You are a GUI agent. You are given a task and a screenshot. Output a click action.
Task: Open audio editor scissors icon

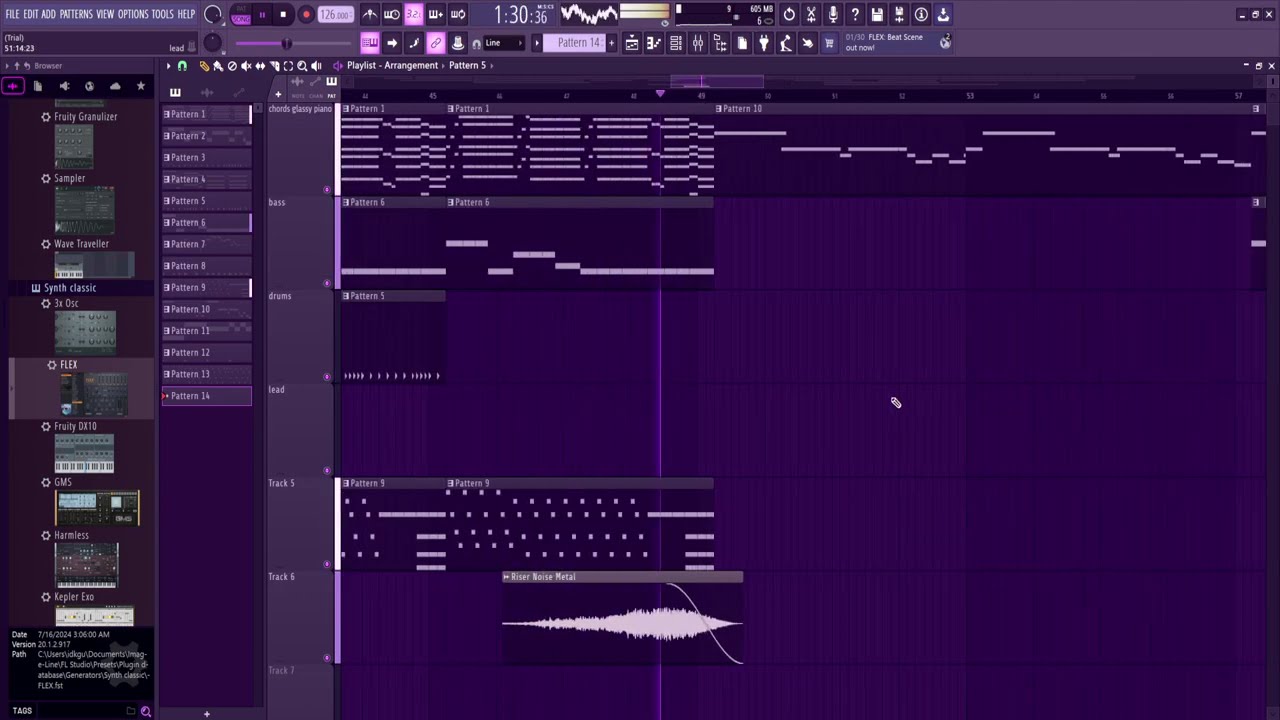coord(811,15)
